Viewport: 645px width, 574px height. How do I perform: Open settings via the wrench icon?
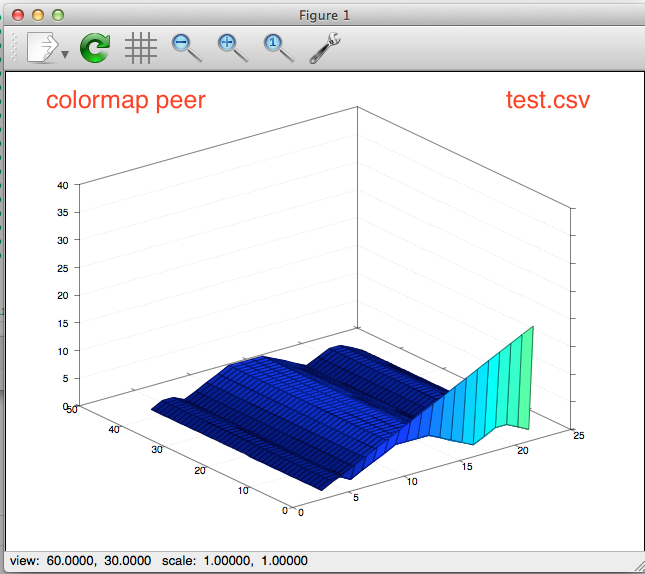[x=325, y=49]
